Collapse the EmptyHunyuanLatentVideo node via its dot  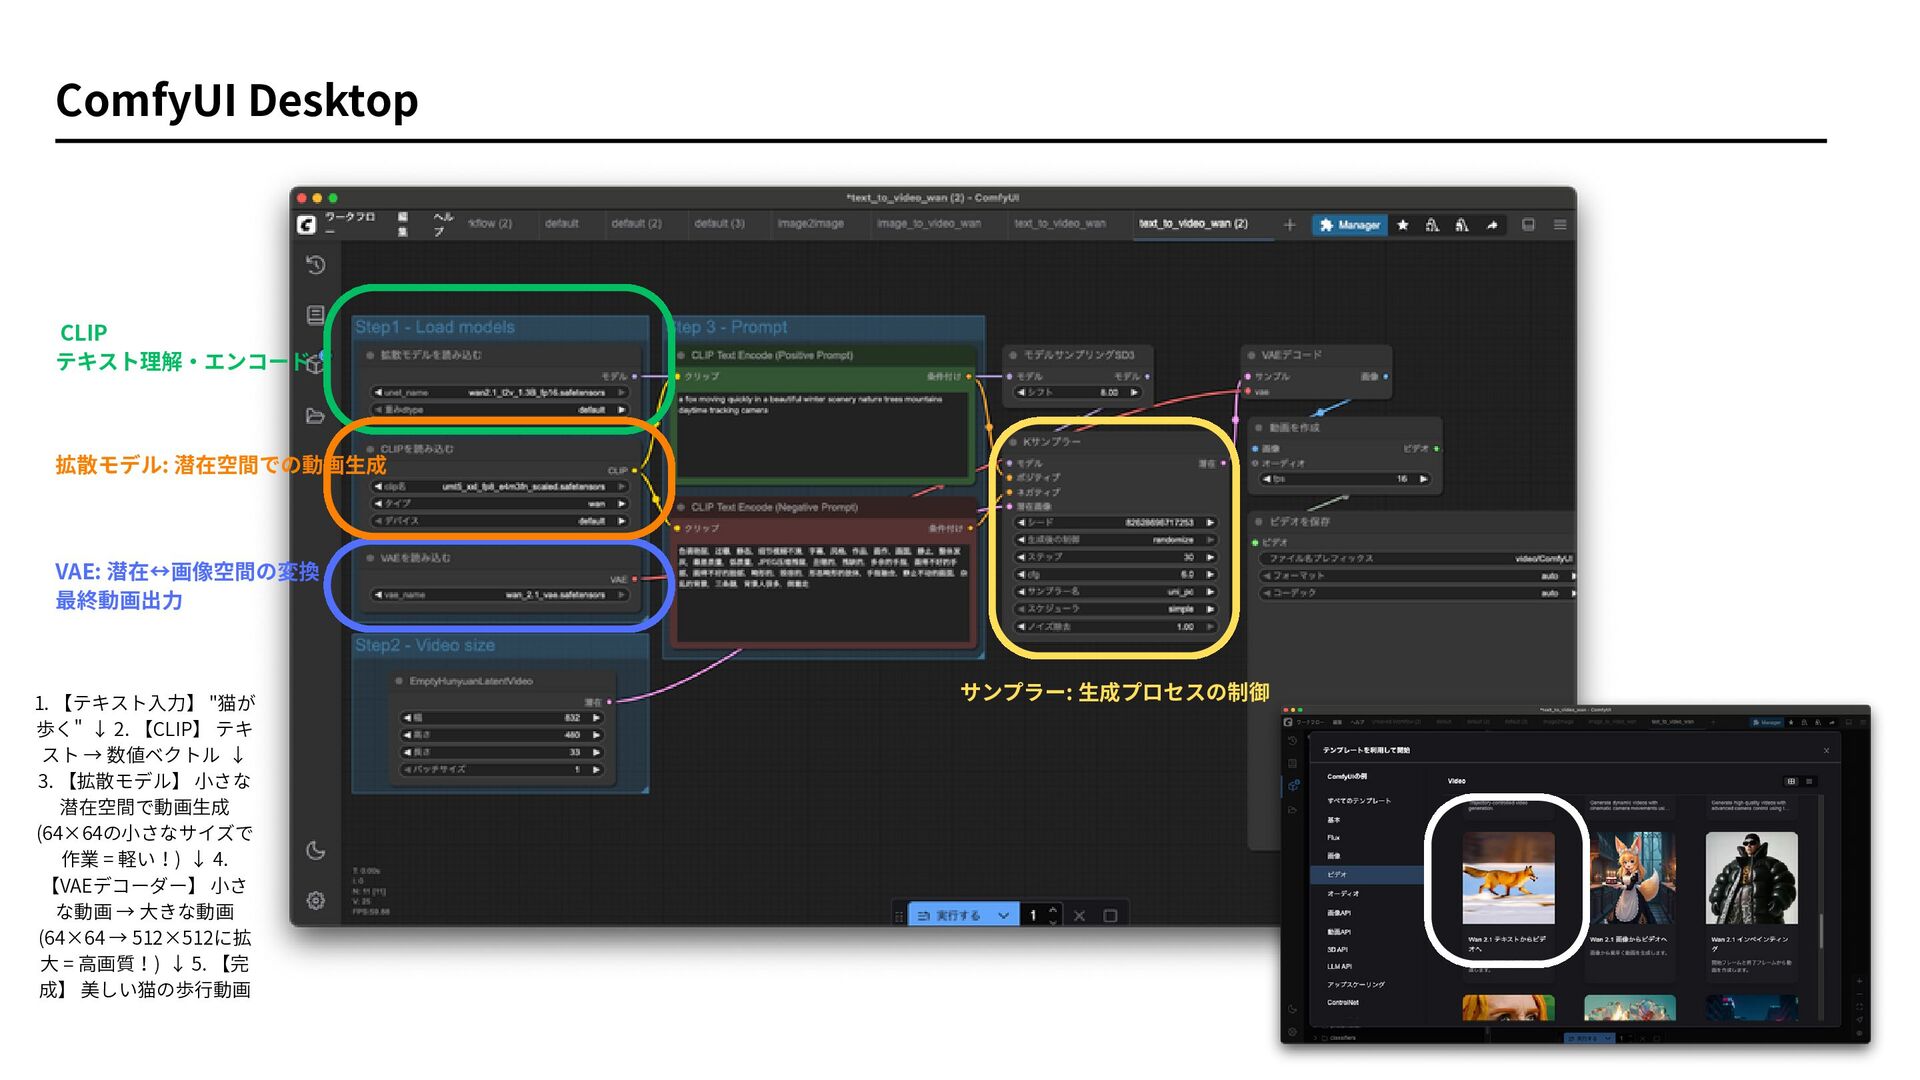point(399,681)
